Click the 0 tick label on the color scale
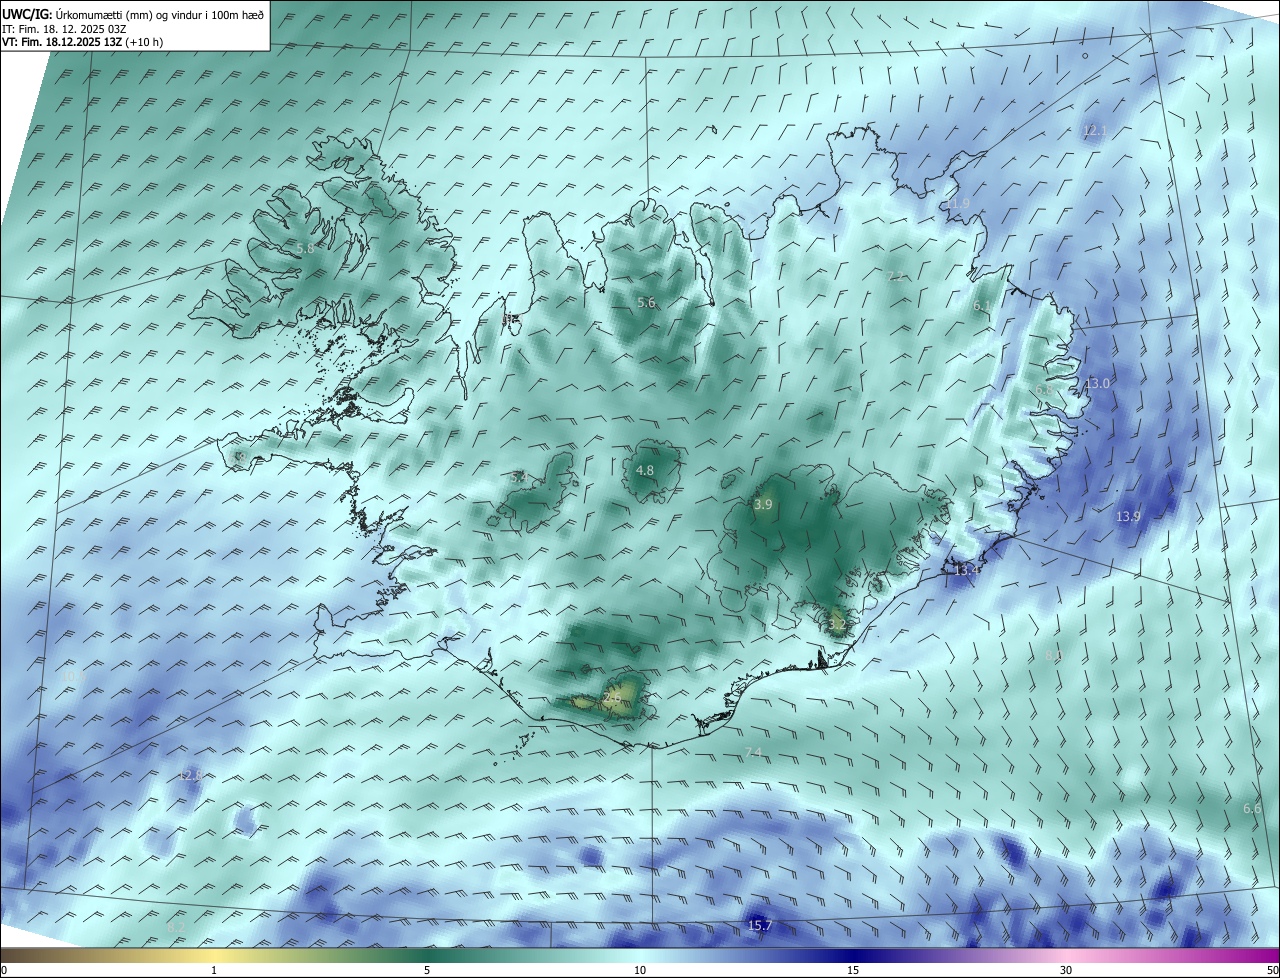 4,970
